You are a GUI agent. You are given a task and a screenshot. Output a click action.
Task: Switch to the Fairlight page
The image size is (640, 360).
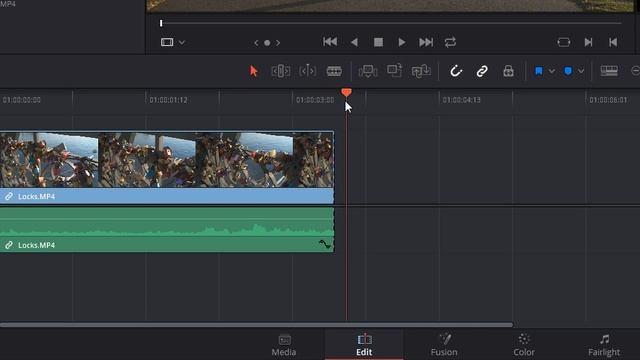point(604,345)
